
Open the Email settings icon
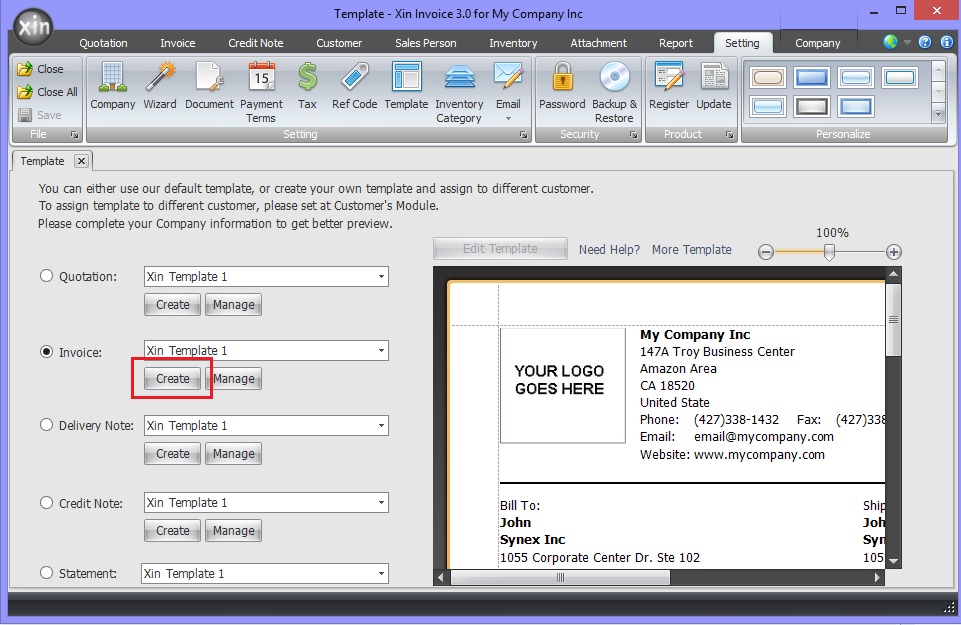(x=508, y=91)
